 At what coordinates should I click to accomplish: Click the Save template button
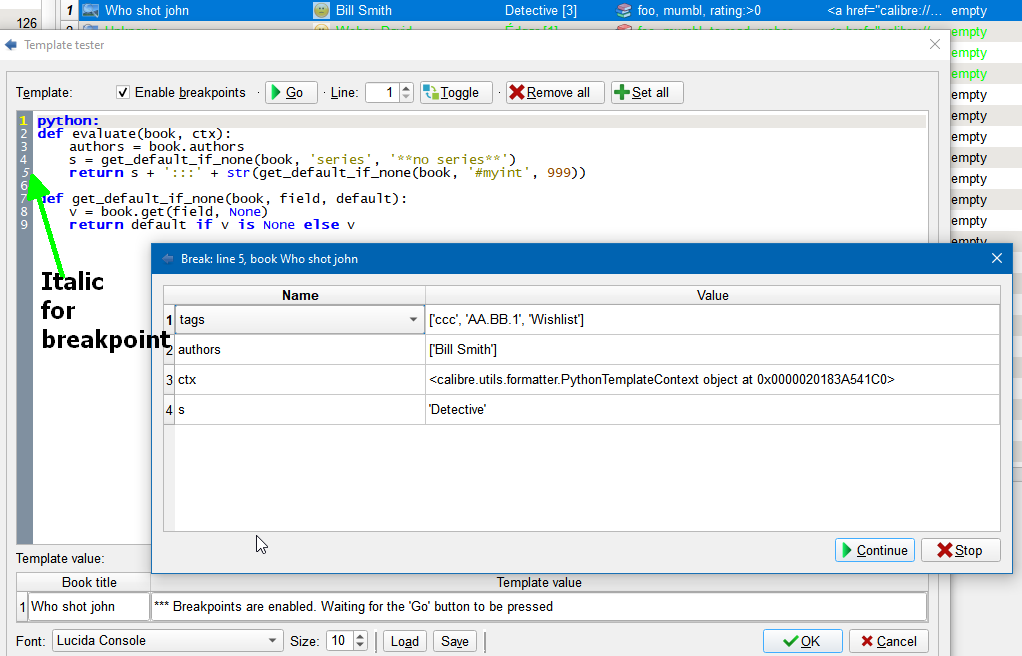454,641
